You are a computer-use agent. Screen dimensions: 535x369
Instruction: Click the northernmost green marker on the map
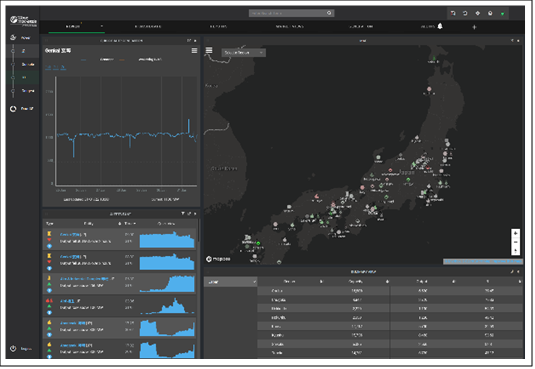(434, 59)
